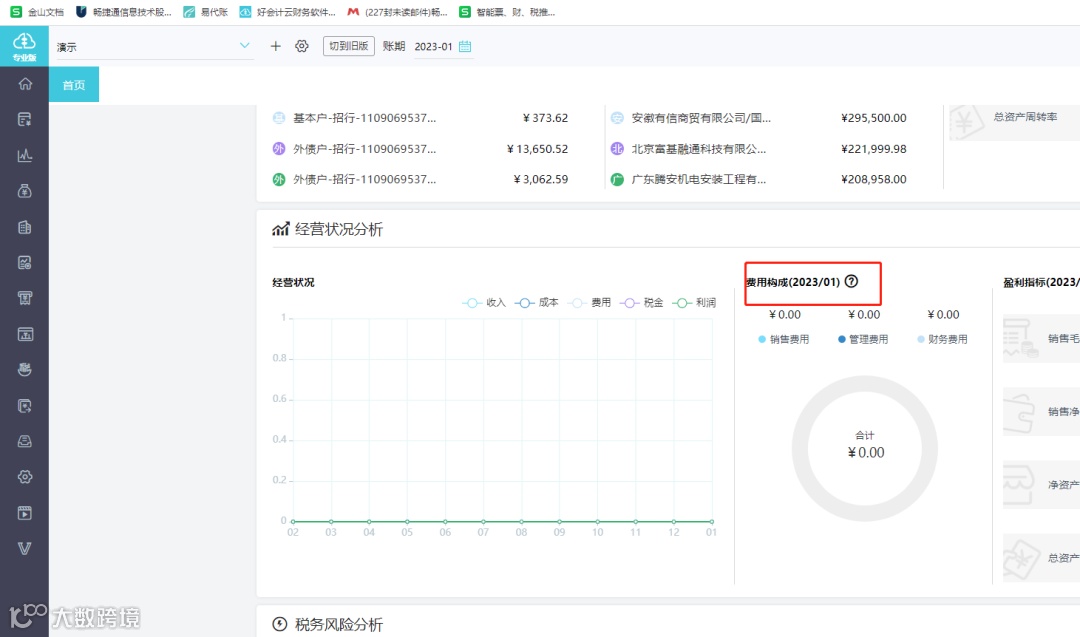Click the ¥221,999.98 amount
This screenshot has height=637, width=1080.
pyautogui.click(x=873, y=149)
